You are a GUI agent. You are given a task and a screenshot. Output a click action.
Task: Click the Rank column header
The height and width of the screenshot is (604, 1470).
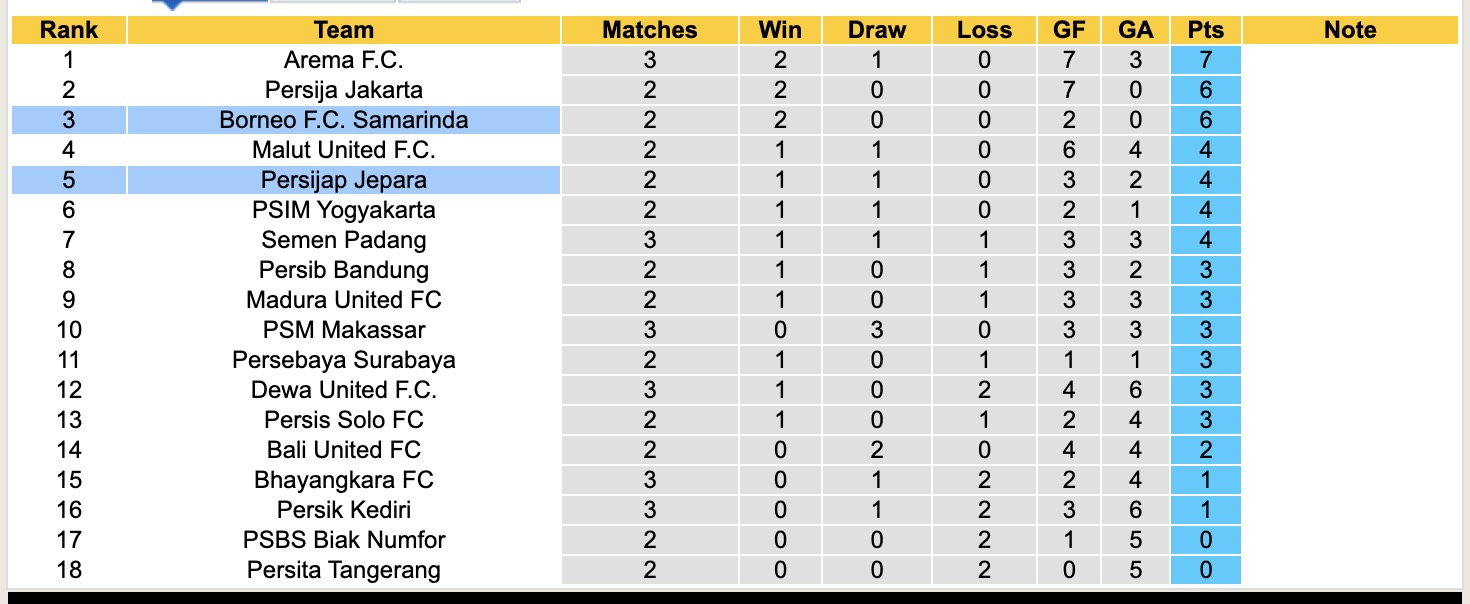point(68,30)
